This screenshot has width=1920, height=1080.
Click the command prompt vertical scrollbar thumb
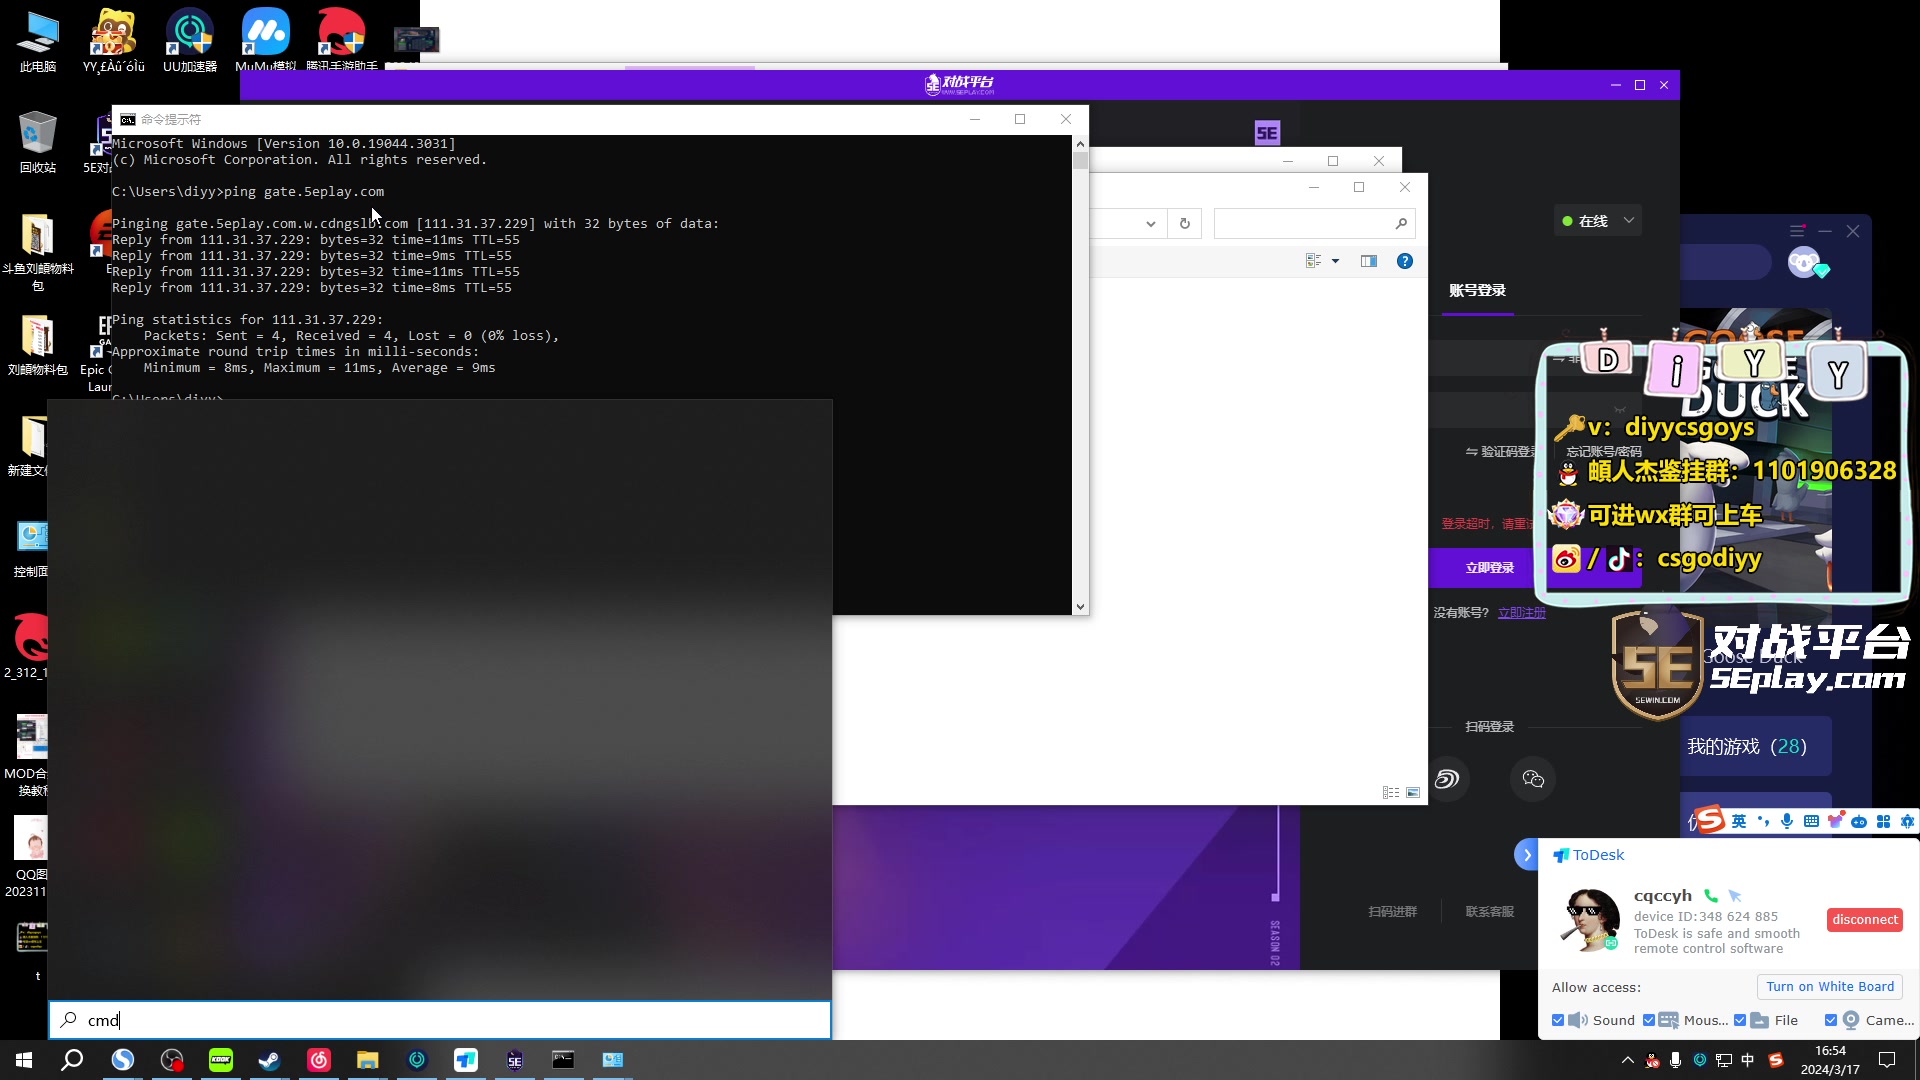click(1080, 162)
